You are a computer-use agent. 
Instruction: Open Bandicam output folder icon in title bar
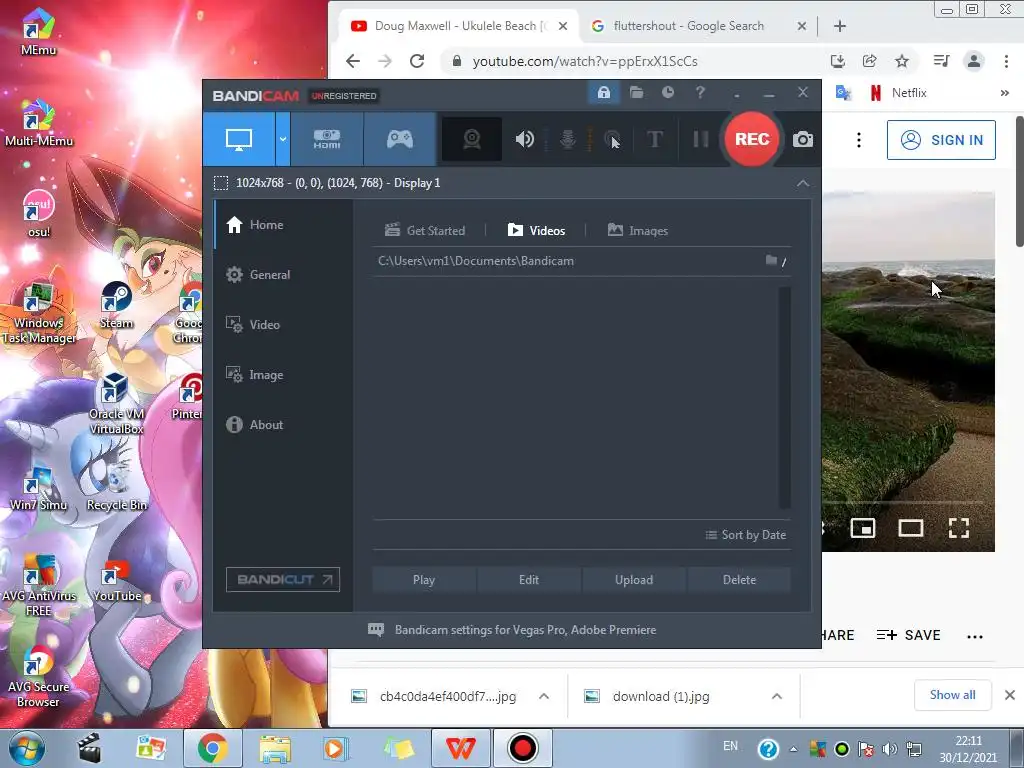(x=636, y=93)
